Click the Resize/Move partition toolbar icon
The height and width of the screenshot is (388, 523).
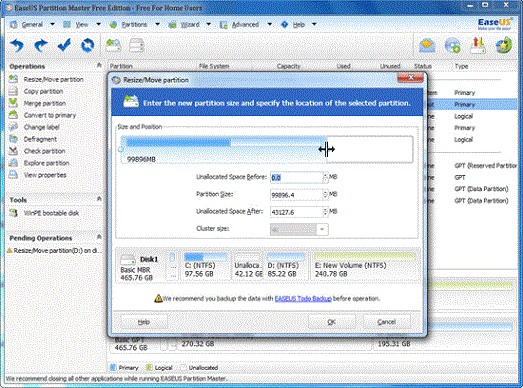(113, 45)
